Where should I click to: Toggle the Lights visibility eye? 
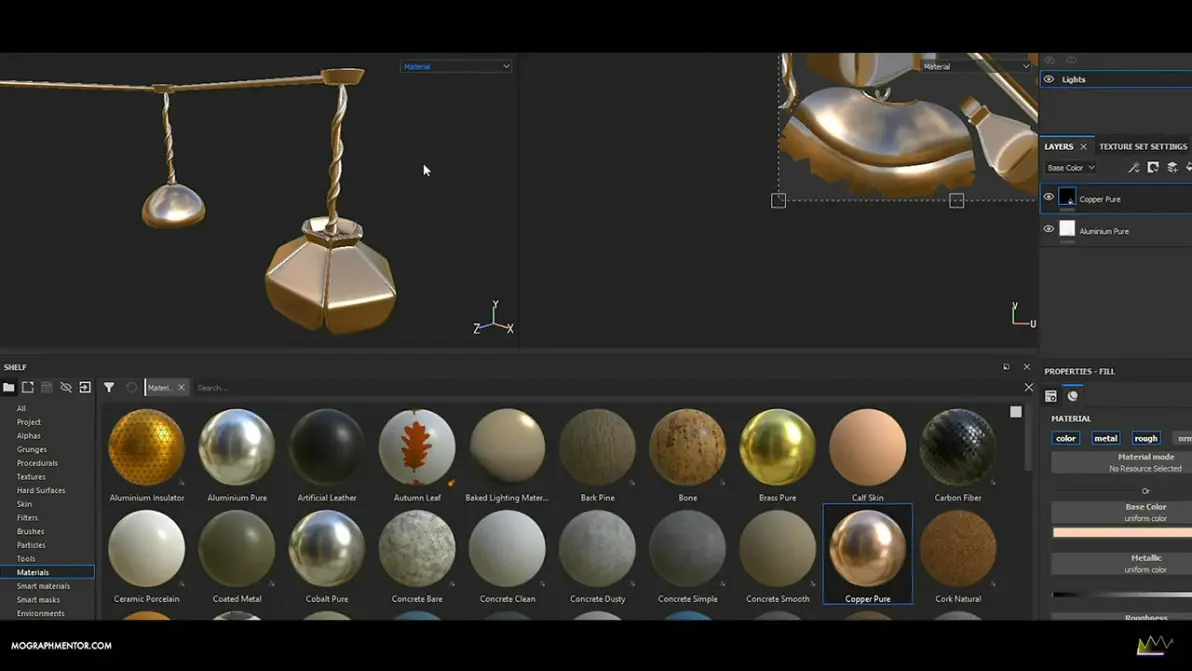coord(1048,79)
